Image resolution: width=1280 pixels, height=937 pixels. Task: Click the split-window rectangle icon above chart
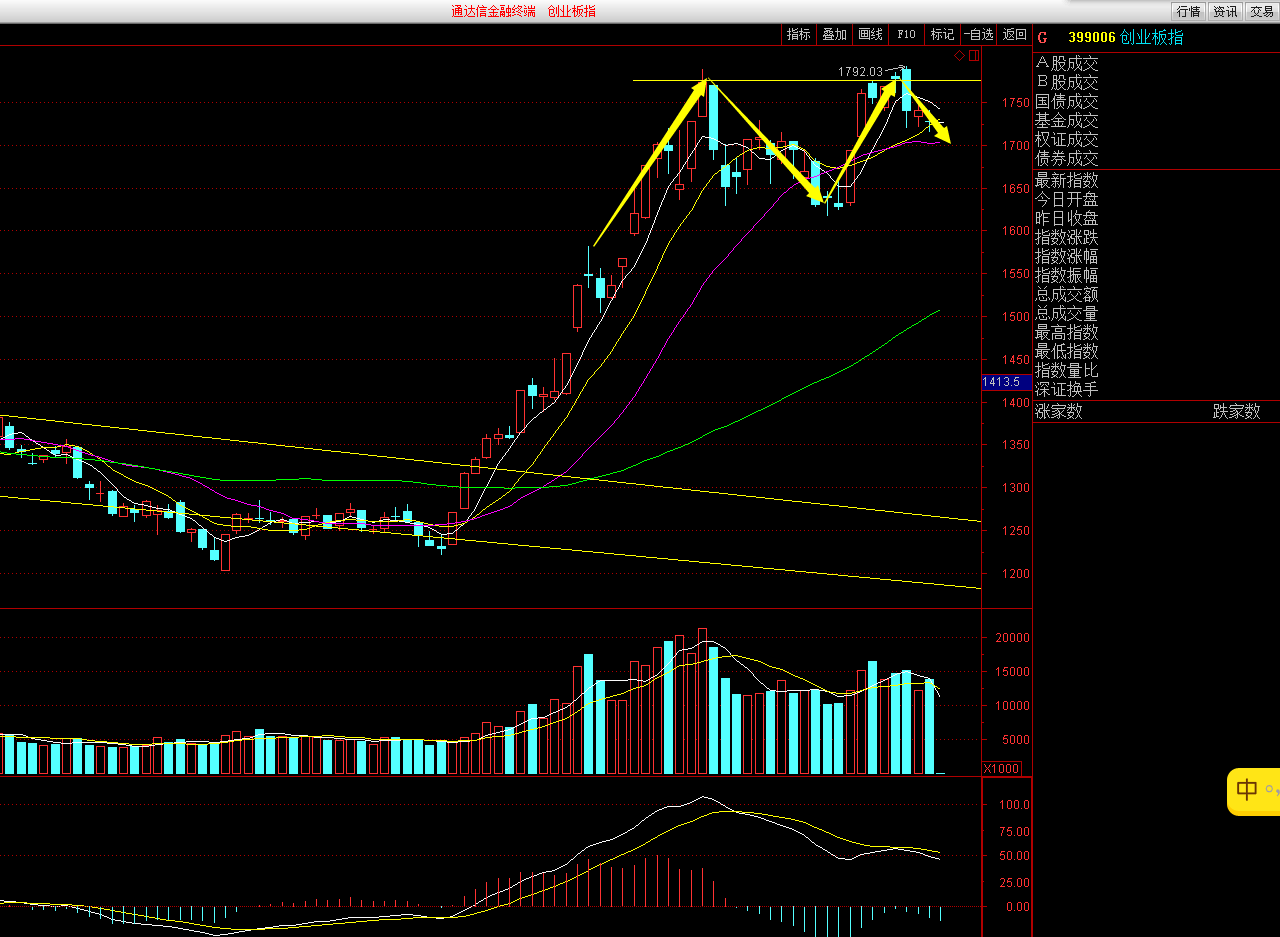point(974,55)
